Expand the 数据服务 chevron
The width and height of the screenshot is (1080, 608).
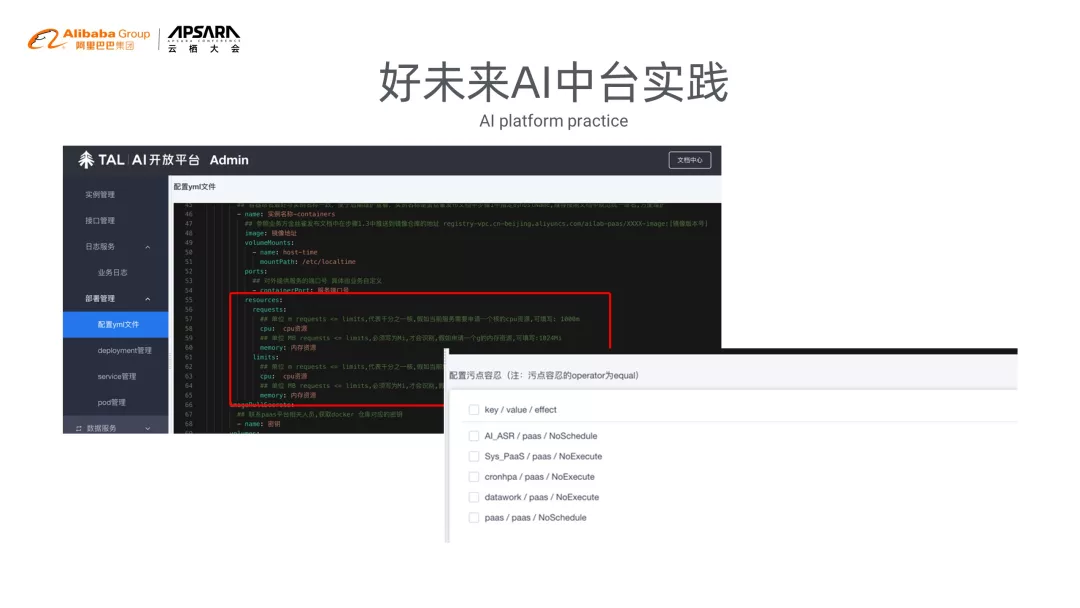click(x=147, y=428)
